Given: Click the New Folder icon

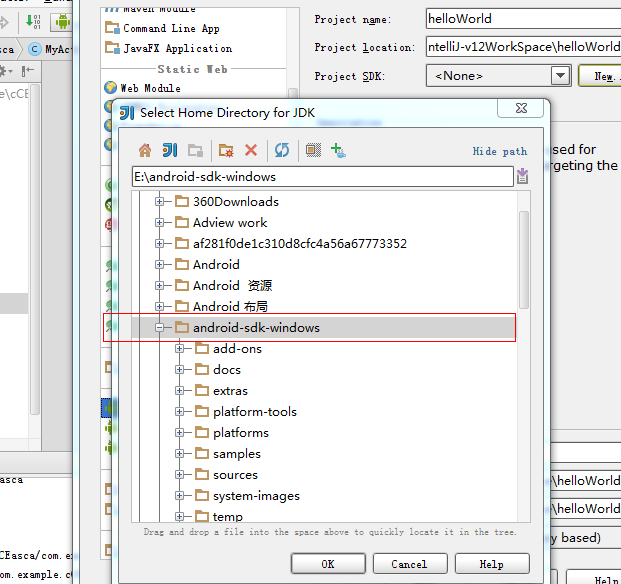Looking at the screenshot, I should (226, 150).
